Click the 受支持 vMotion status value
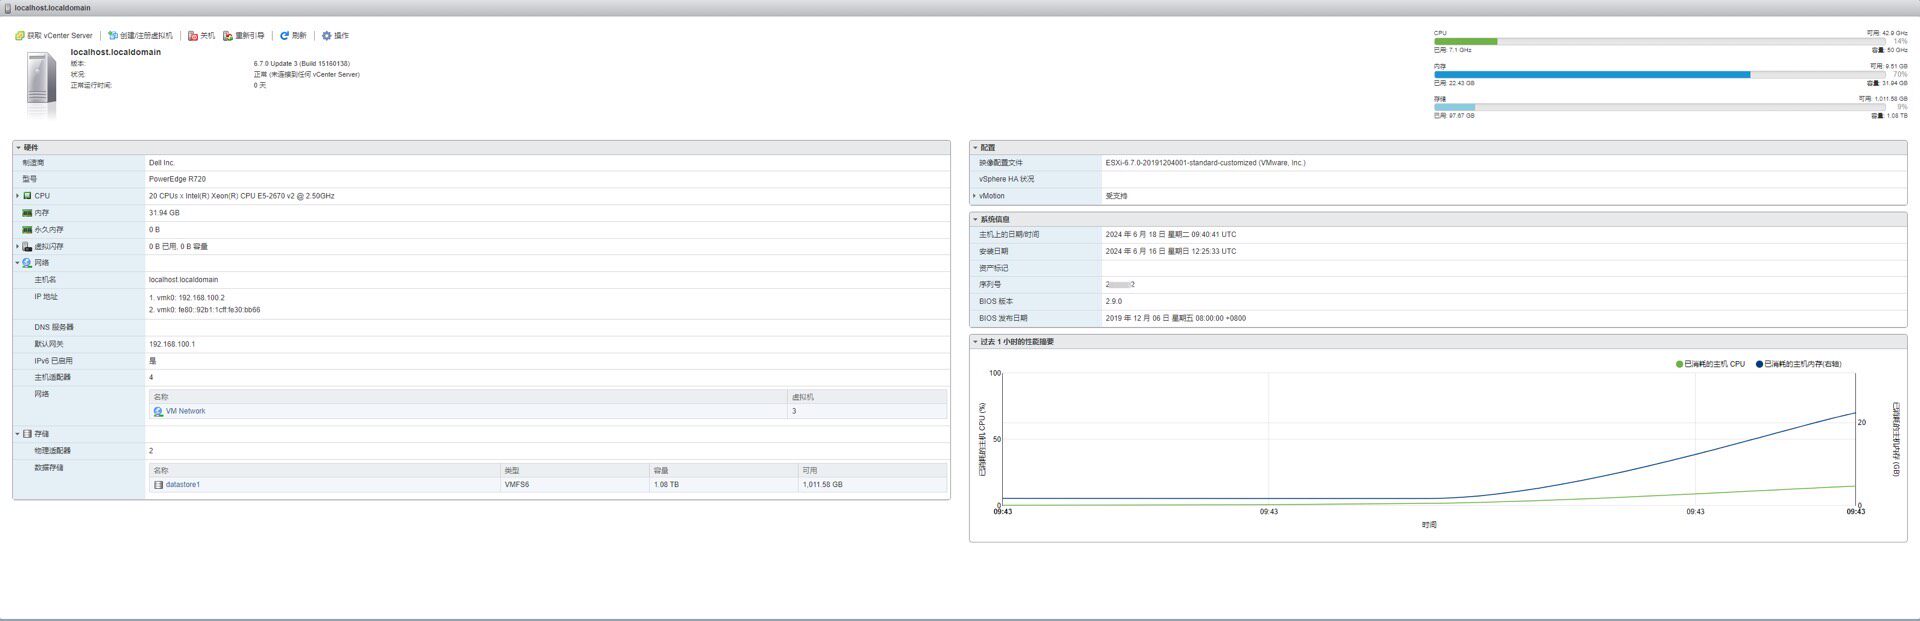The width and height of the screenshot is (1920, 621). [x=1116, y=196]
